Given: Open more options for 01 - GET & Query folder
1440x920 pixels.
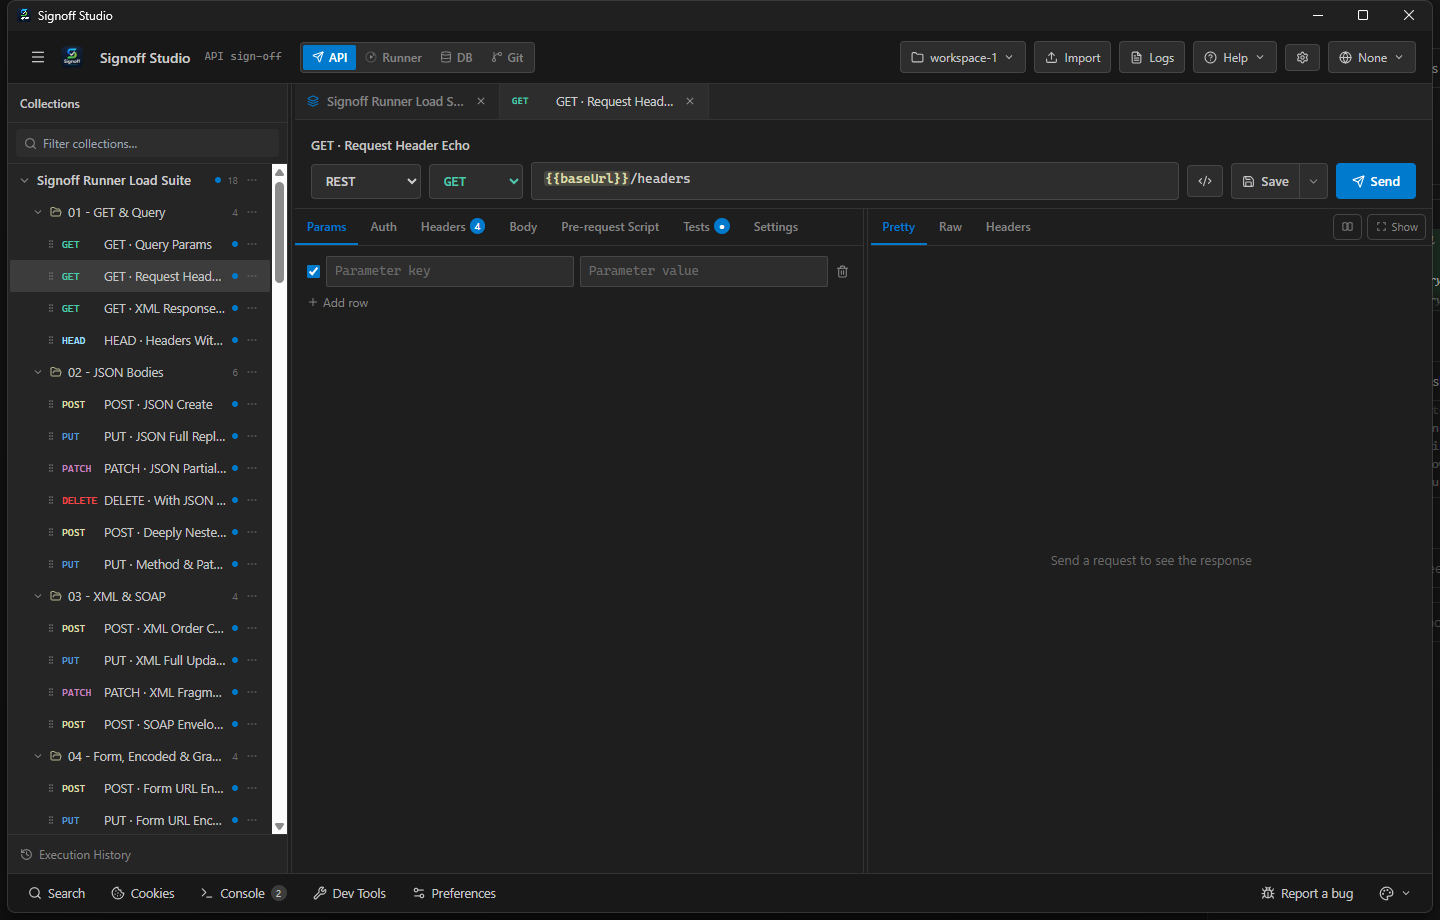Looking at the screenshot, I should coord(252,212).
